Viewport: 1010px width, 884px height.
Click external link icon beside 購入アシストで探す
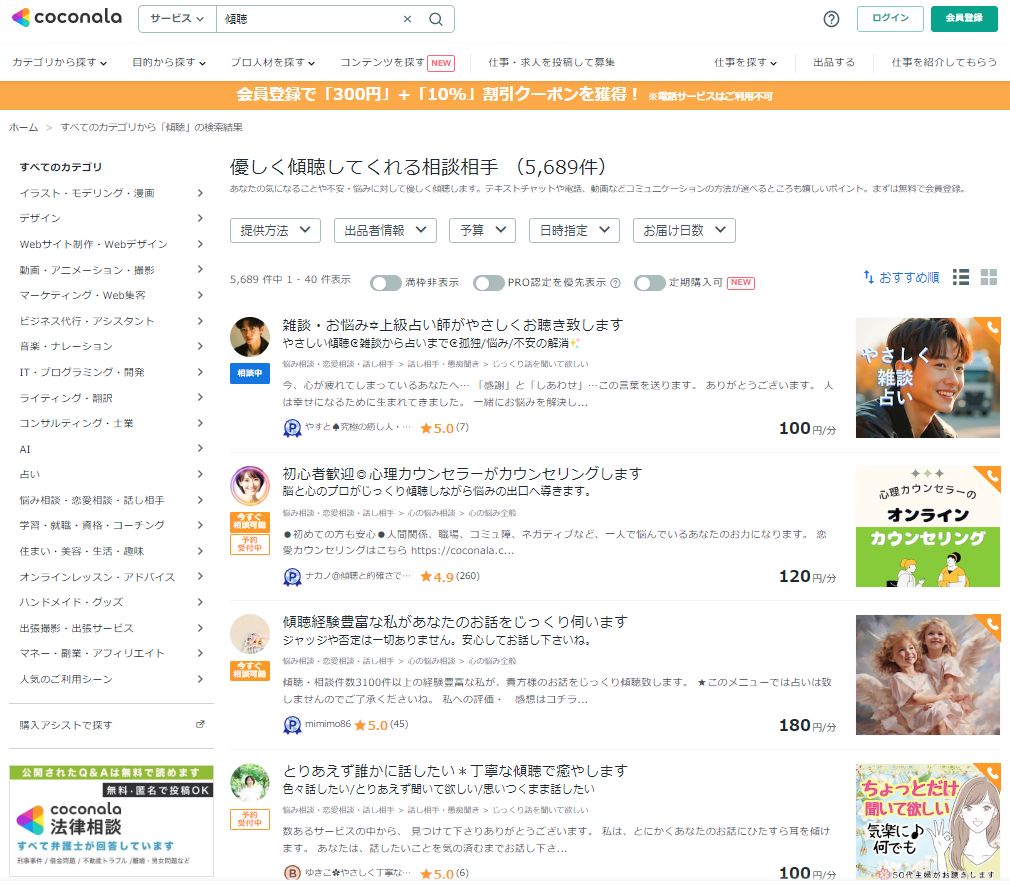point(200,724)
